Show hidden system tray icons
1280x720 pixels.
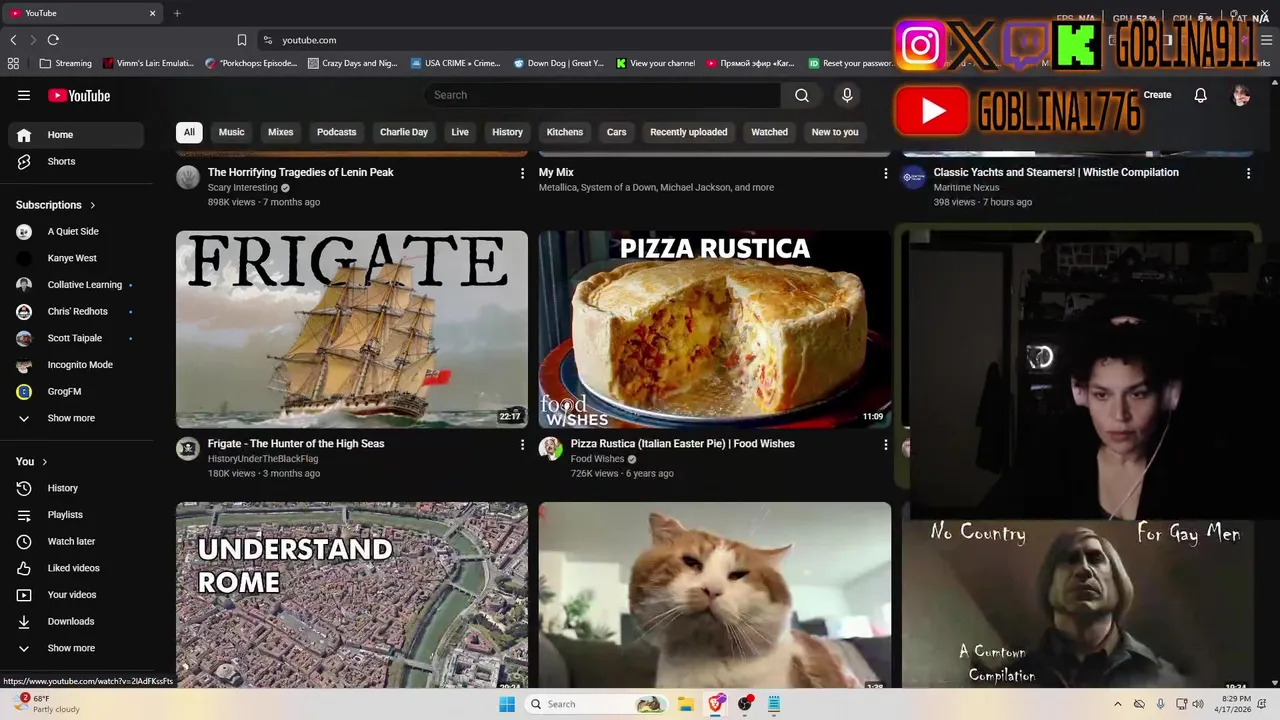click(x=1118, y=704)
